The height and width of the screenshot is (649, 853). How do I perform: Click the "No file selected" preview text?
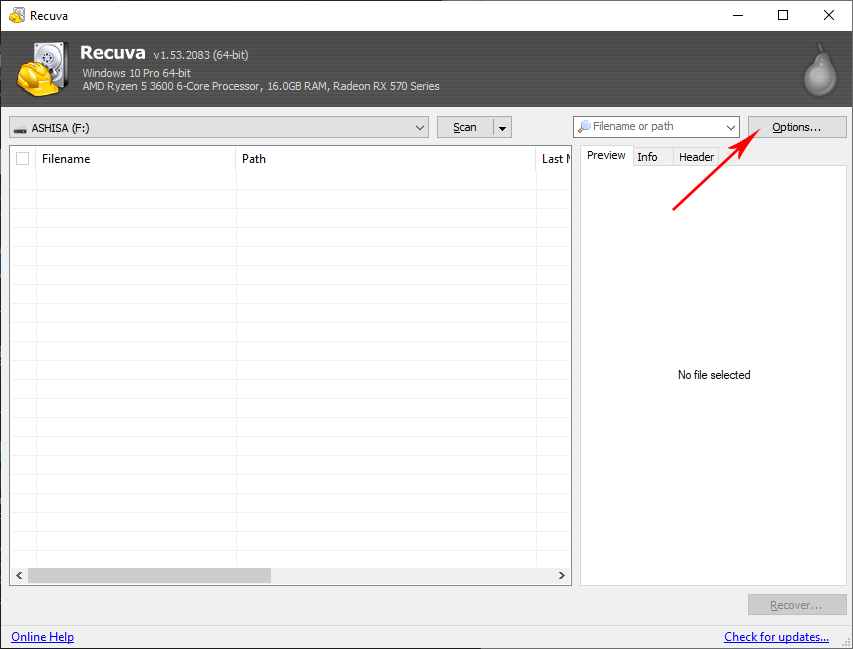pyautogui.click(x=714, y=375)
